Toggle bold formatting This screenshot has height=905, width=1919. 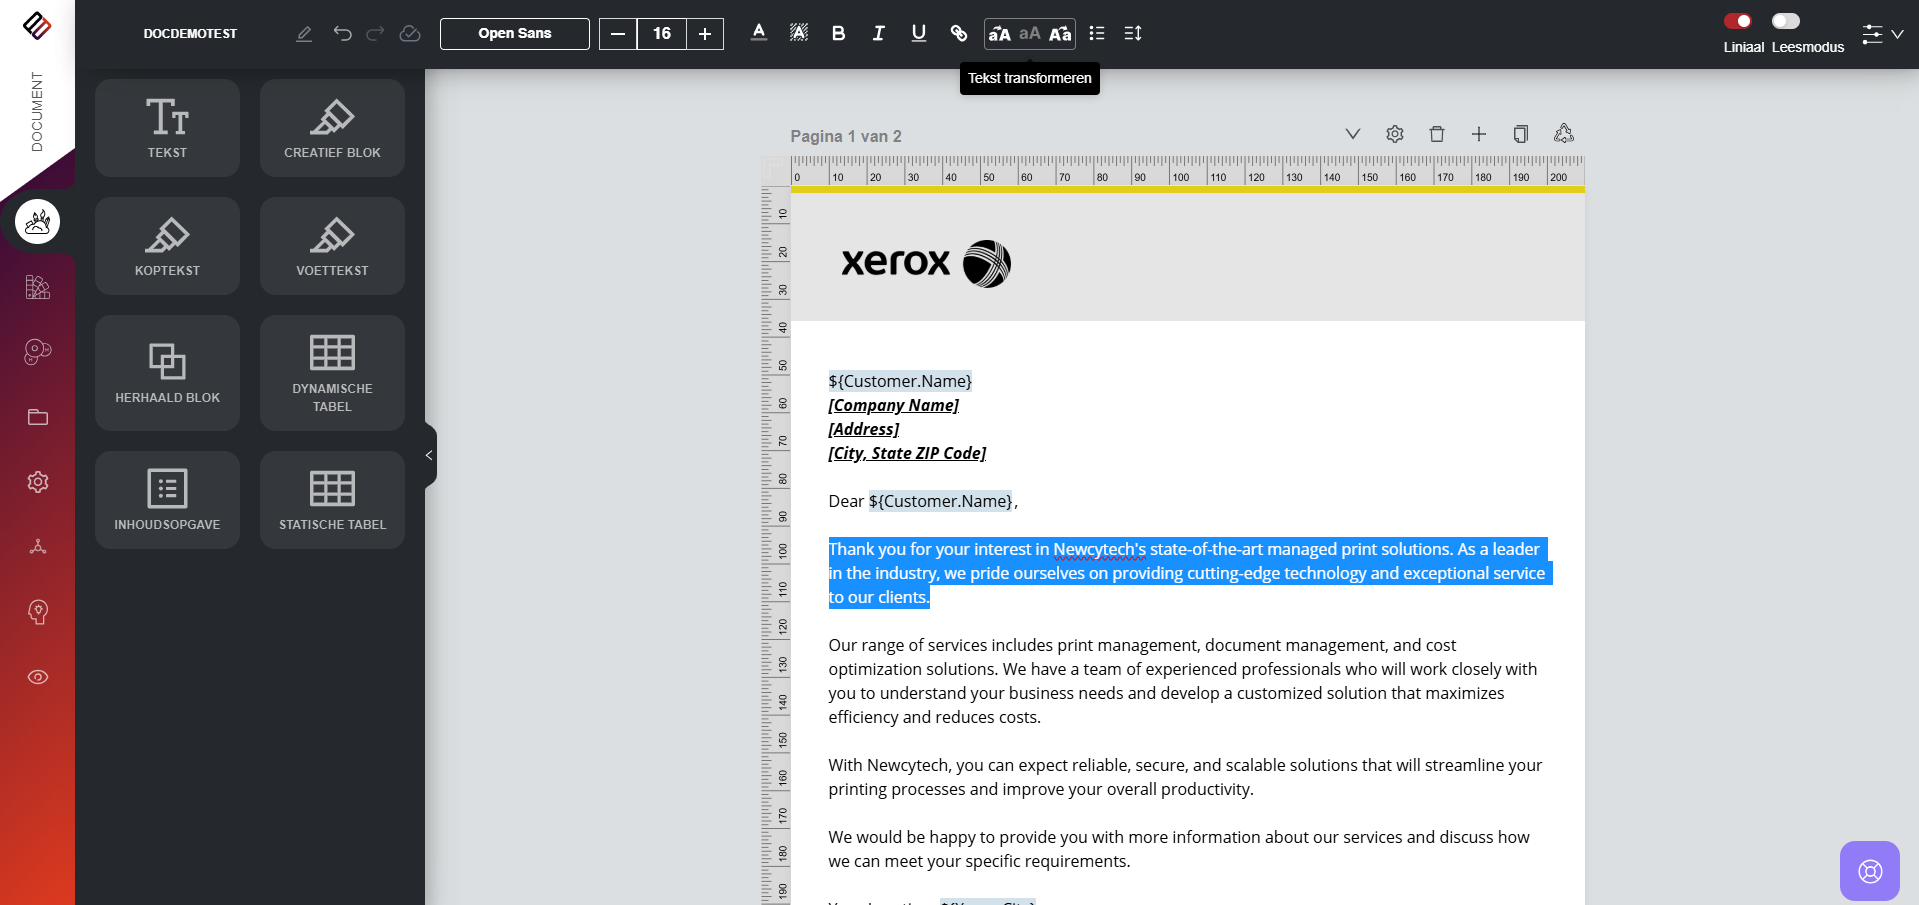(x=838, y=33)
